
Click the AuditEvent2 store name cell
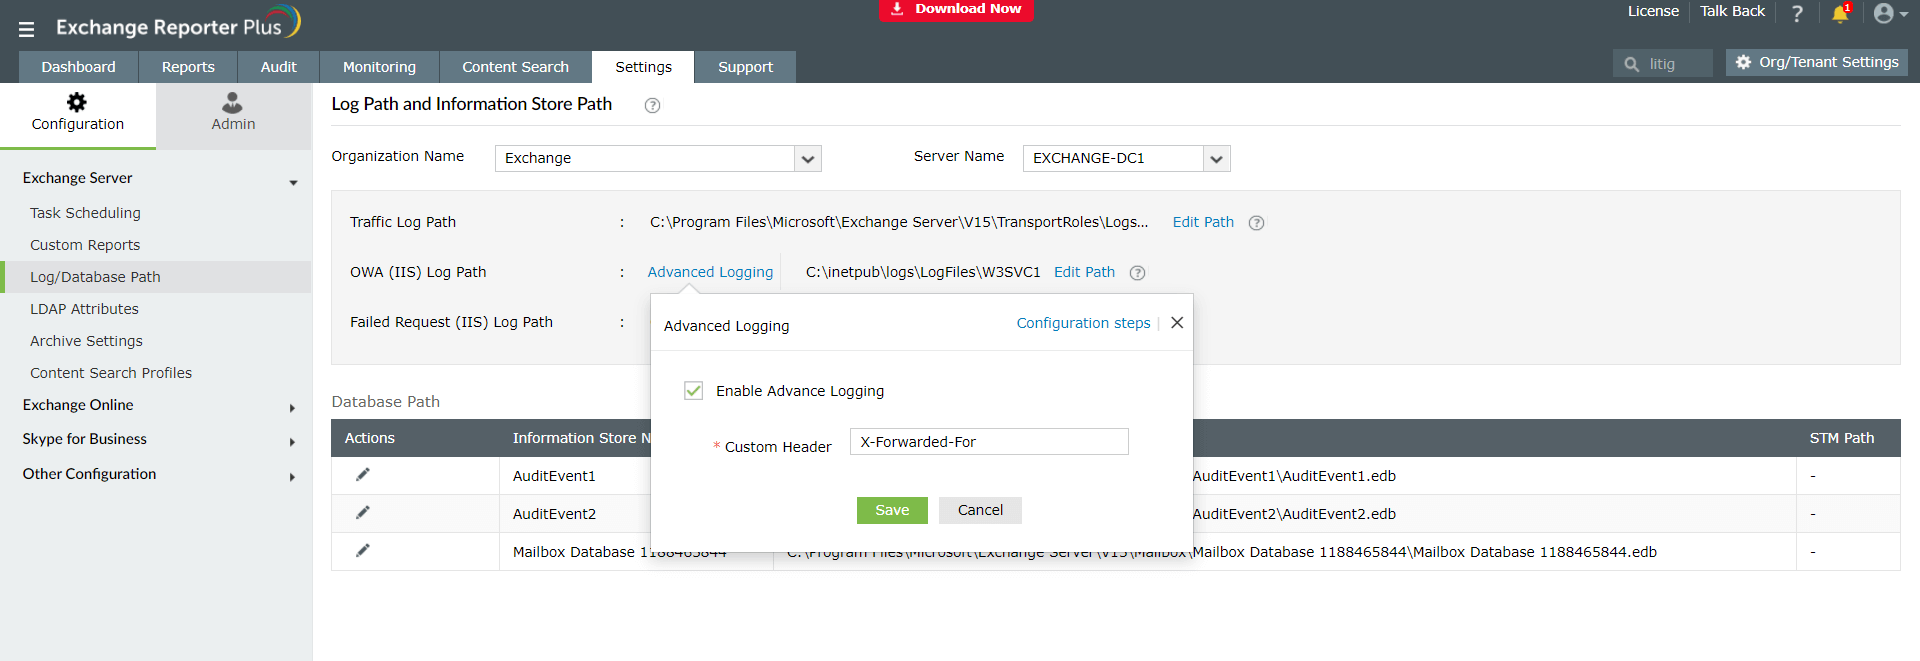click(554, 514)
